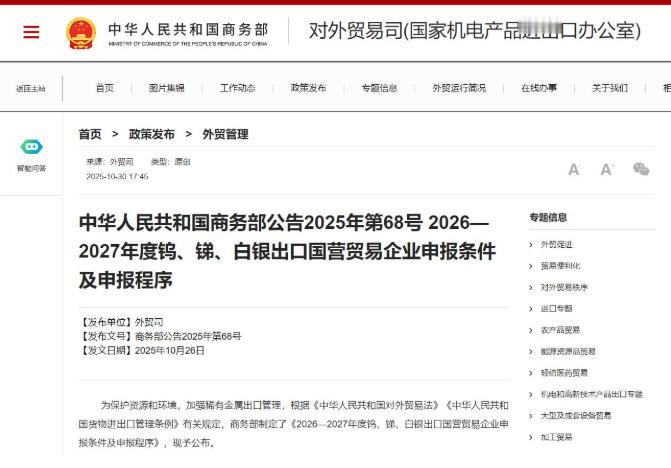The image size is (671, 468).
Task: Open the 外贸促进 sidebar link
Action: pyautogui.click(x=556, y=245)
